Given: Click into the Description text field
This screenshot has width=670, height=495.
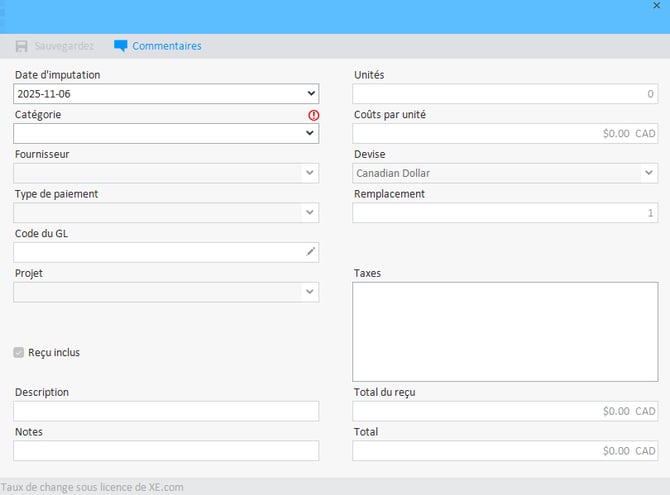Looking at the screenshot, I should 166,411.
